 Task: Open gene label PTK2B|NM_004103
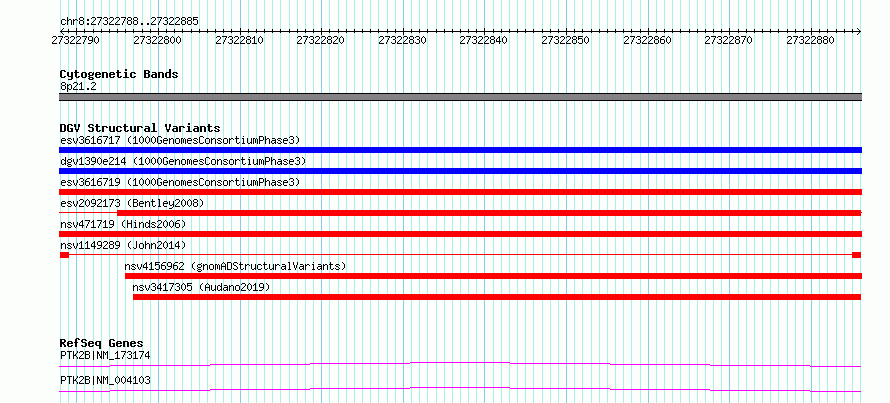click(105, 381)
